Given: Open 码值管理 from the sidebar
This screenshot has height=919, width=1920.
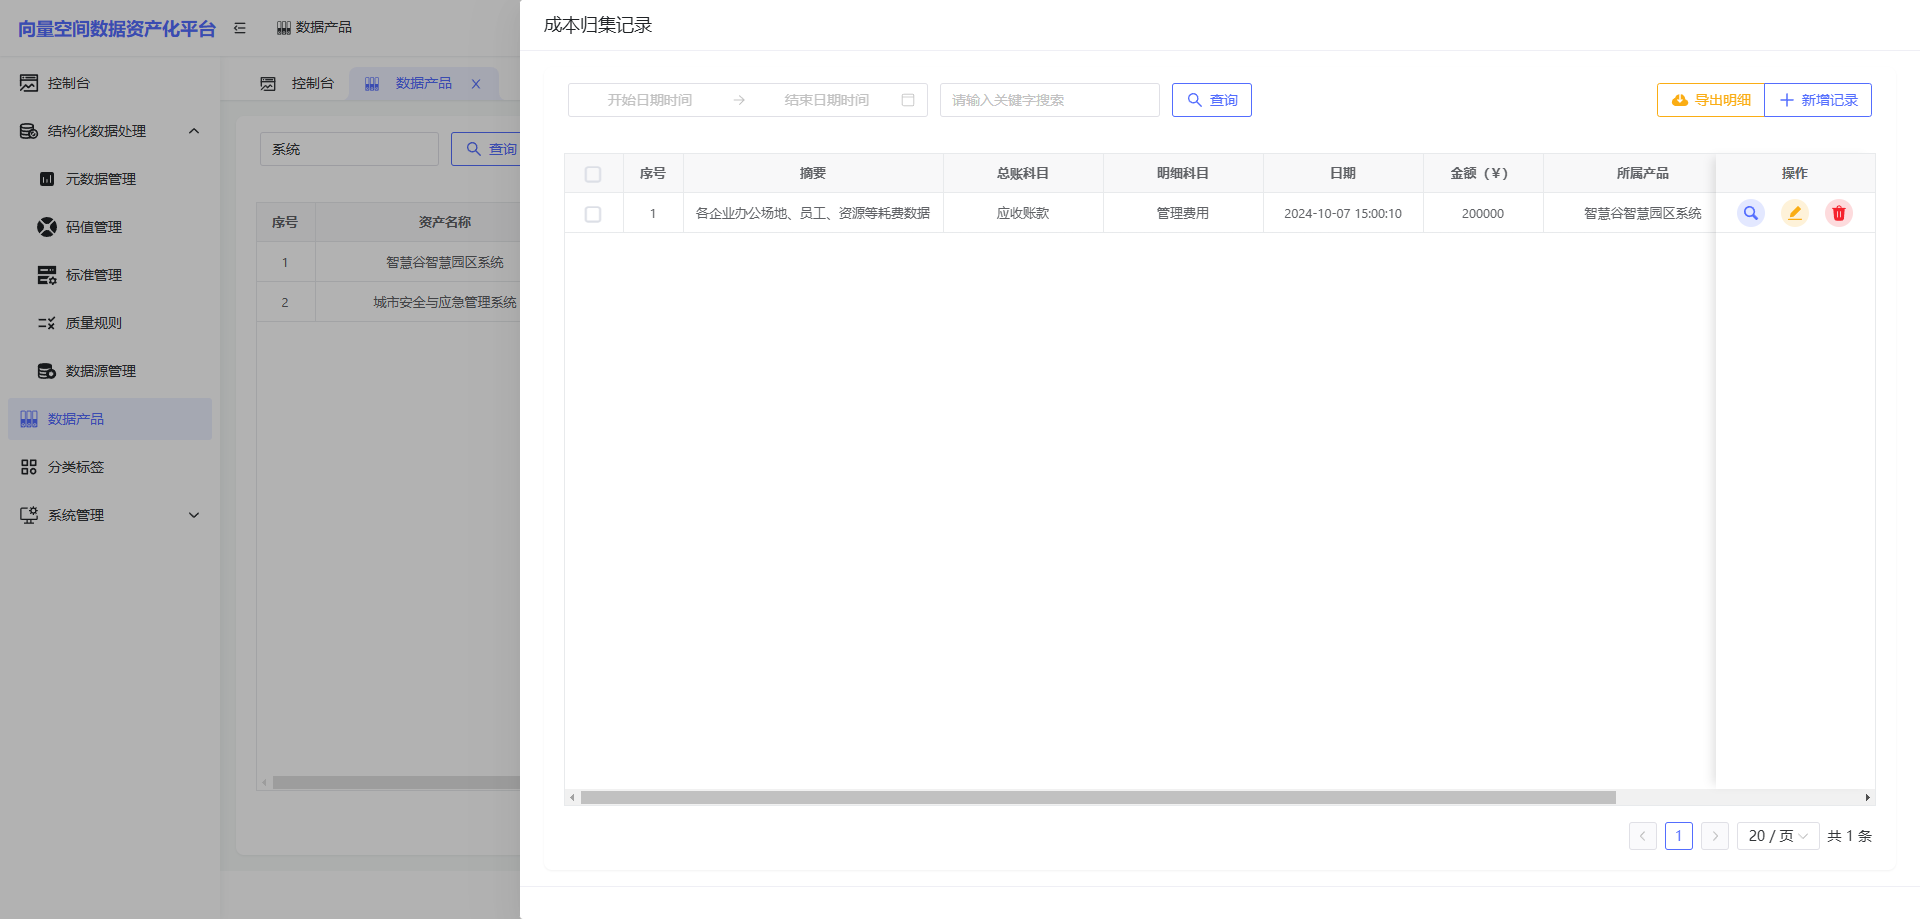Looking at the screenshot, I should pos(93,227).
